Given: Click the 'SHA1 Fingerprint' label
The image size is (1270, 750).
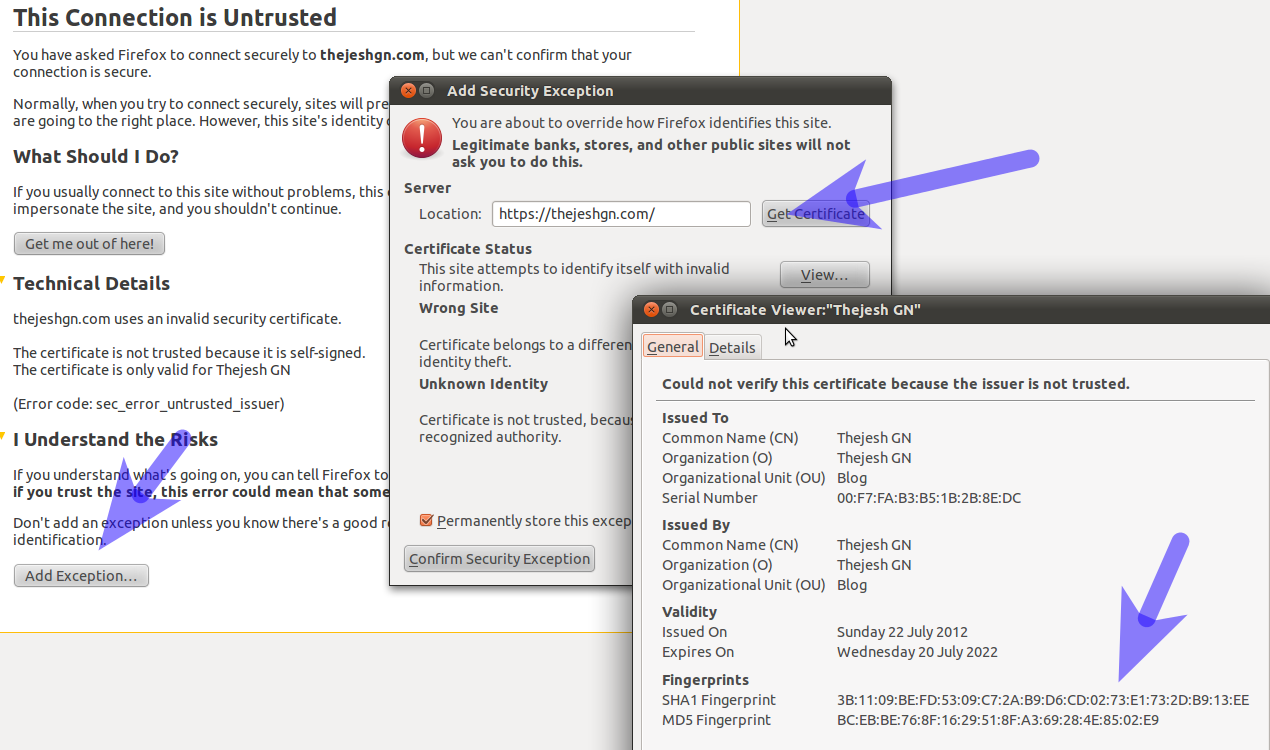Looking at the screenshot, I should (719, 700).
